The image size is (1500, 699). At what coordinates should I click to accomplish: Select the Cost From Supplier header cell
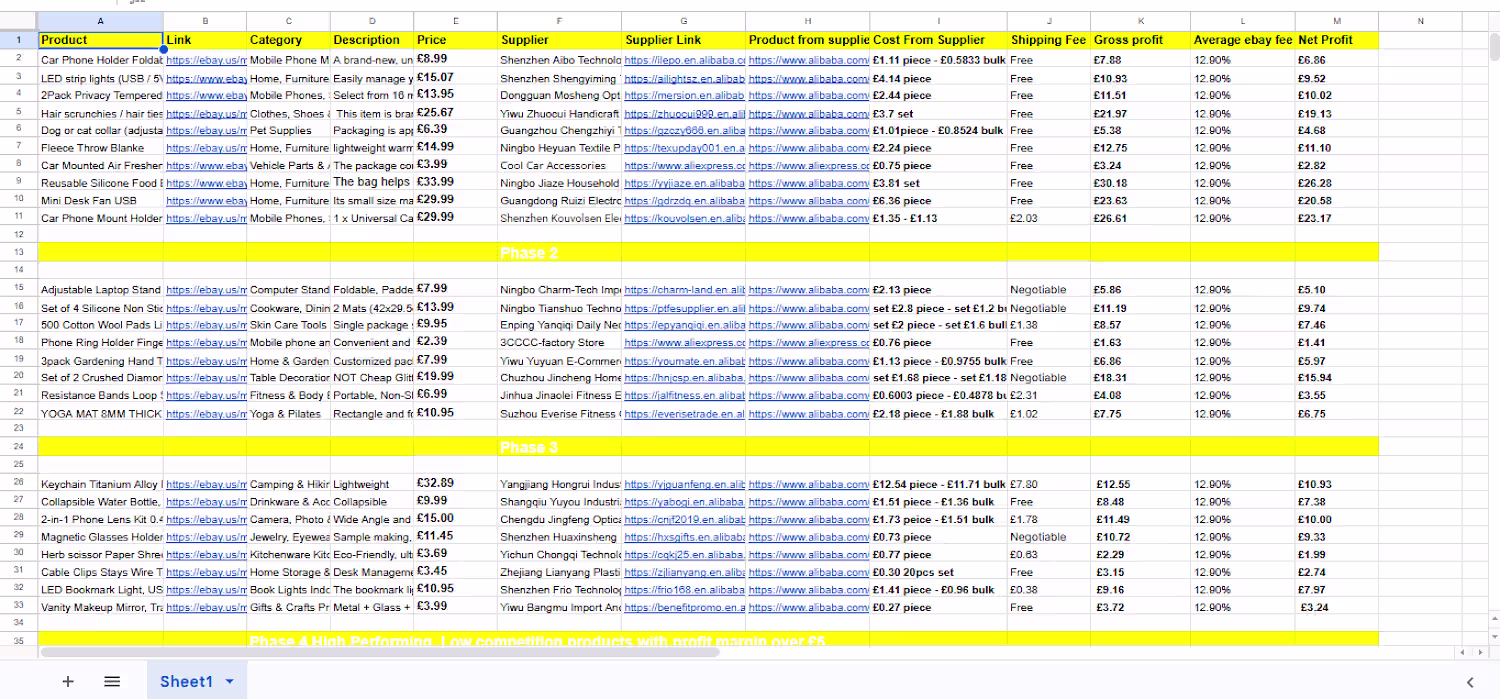click(x=939, y=40)
